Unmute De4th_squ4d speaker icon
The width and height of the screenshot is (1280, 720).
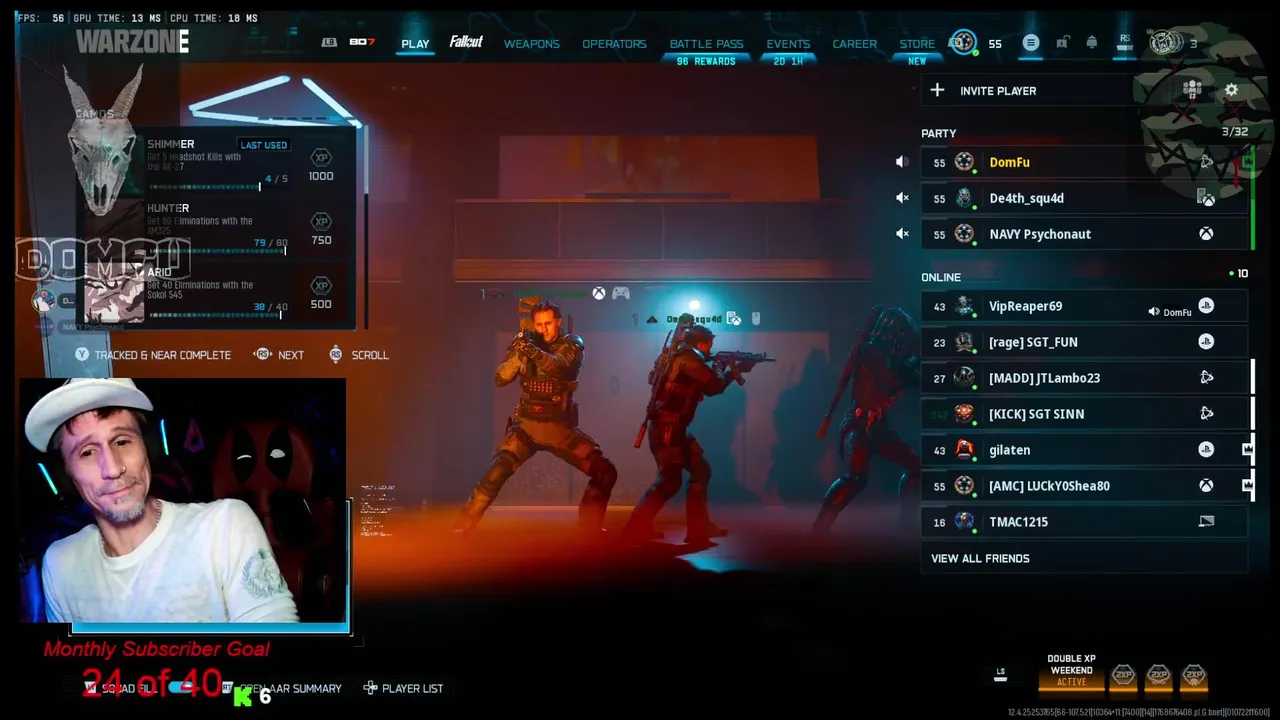[x=902, y=198]
